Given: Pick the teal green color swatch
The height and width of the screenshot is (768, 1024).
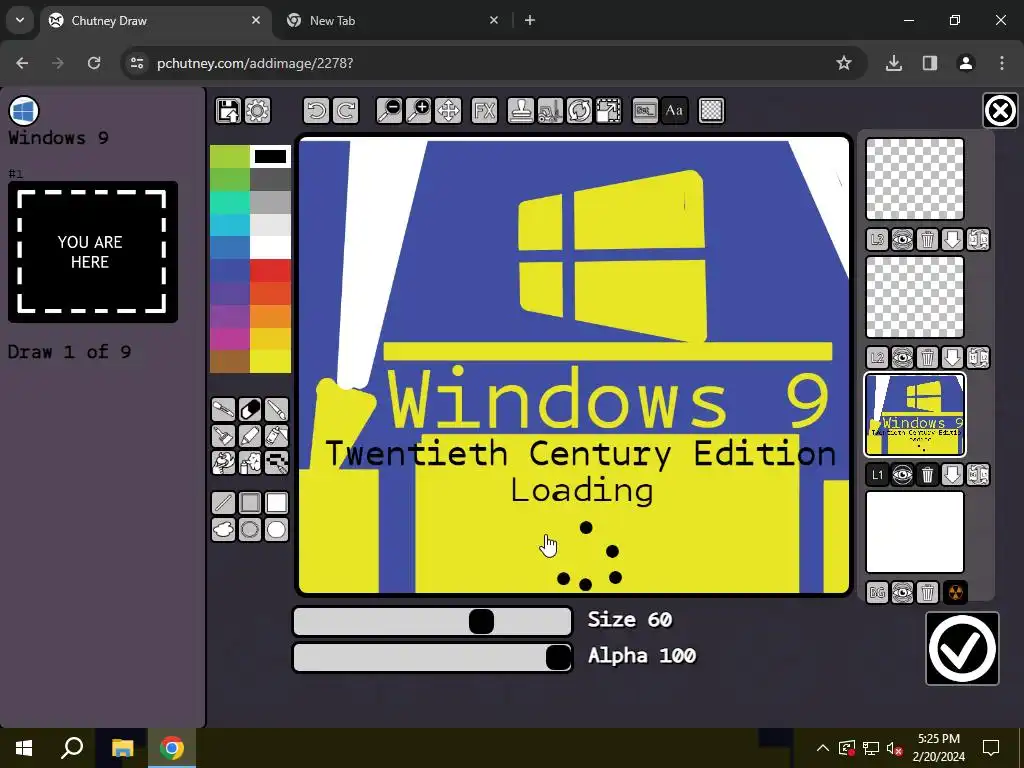Looking at the screenshot, I should coord(230,202).
